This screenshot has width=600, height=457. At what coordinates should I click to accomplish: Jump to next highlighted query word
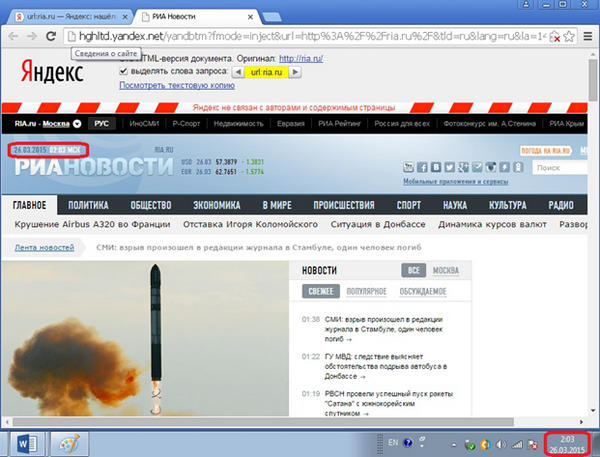pos(295,72)
